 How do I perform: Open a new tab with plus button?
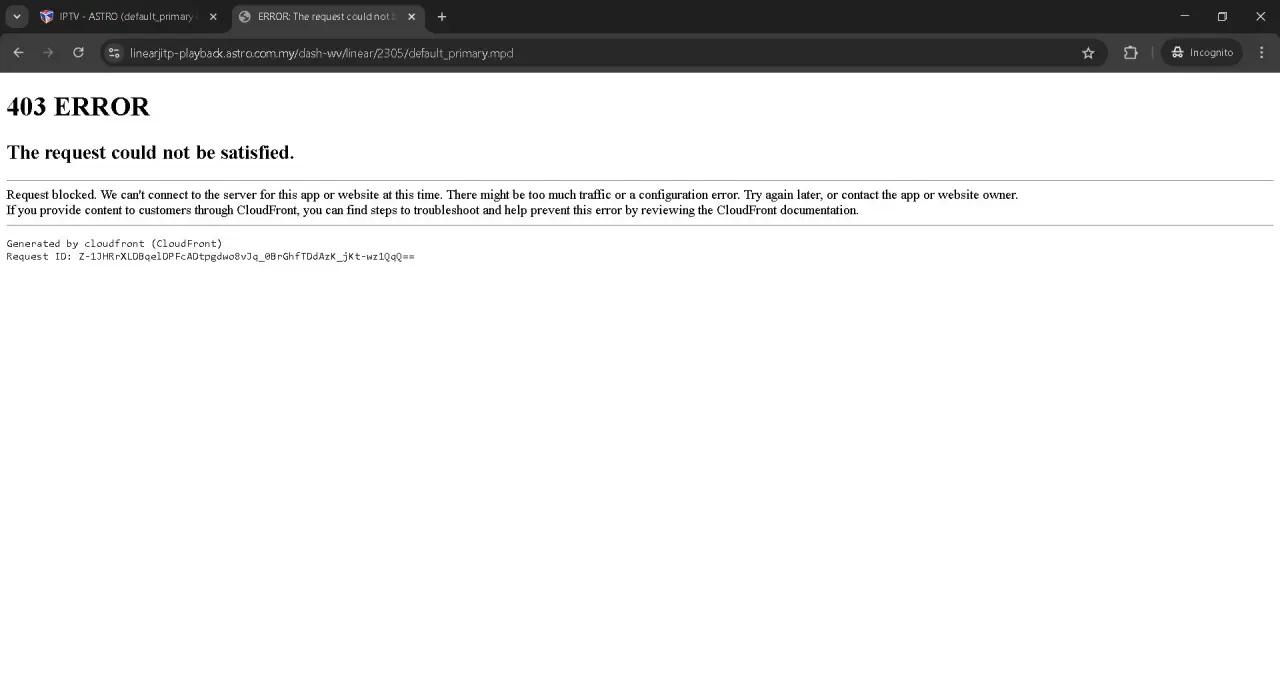(442, 17)
